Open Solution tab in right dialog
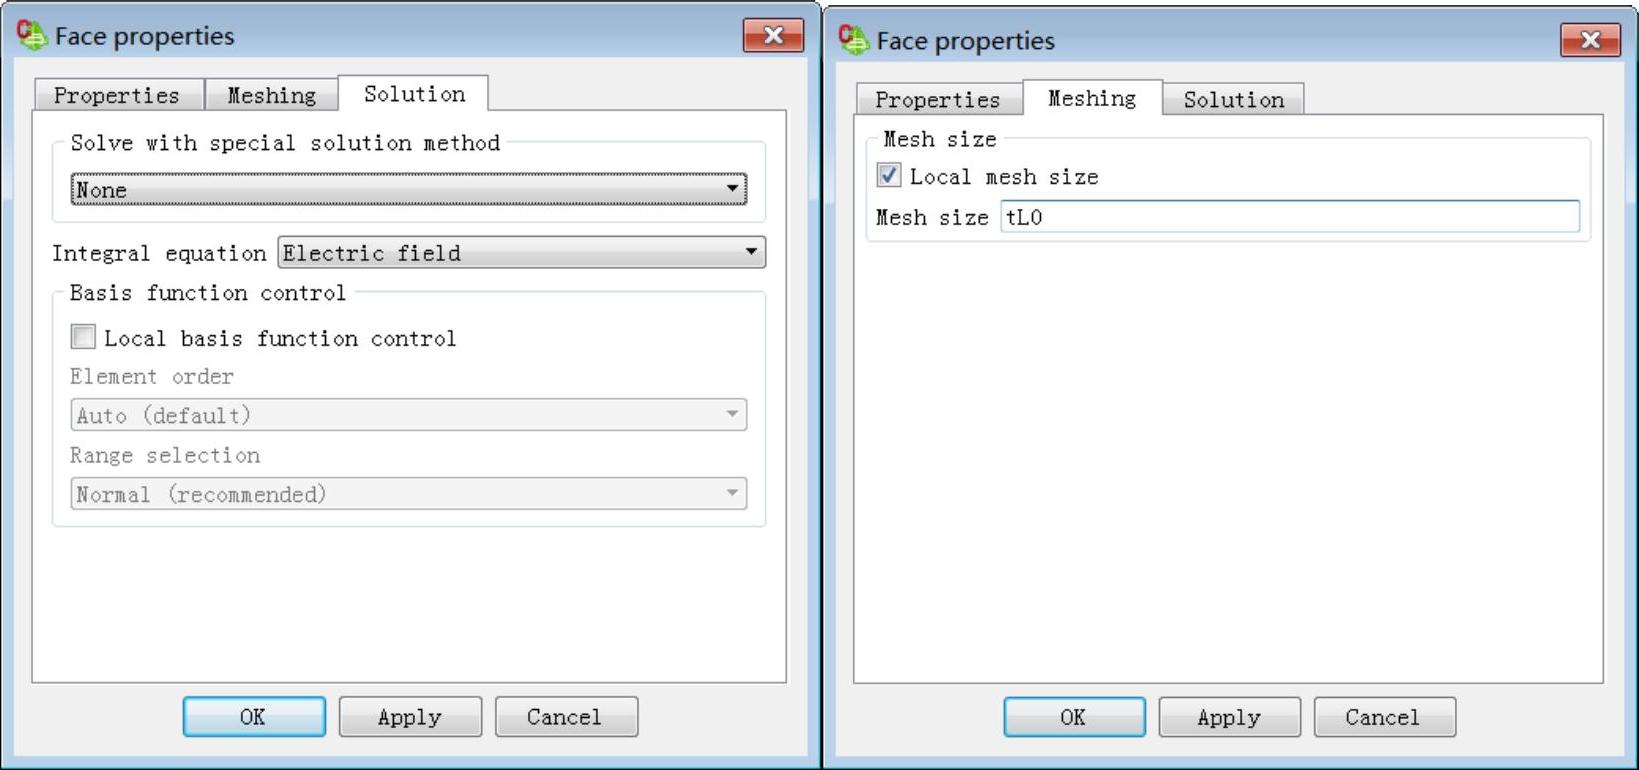This screenshot has height=770, width=1639. tap(1233, 99)
